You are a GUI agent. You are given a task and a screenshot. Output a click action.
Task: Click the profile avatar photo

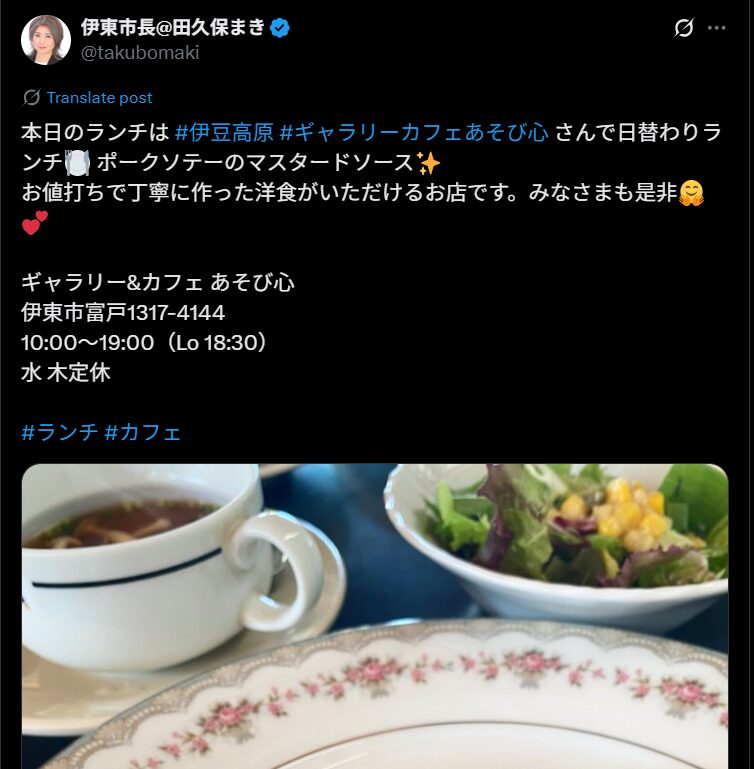click(x=46, y=40)
